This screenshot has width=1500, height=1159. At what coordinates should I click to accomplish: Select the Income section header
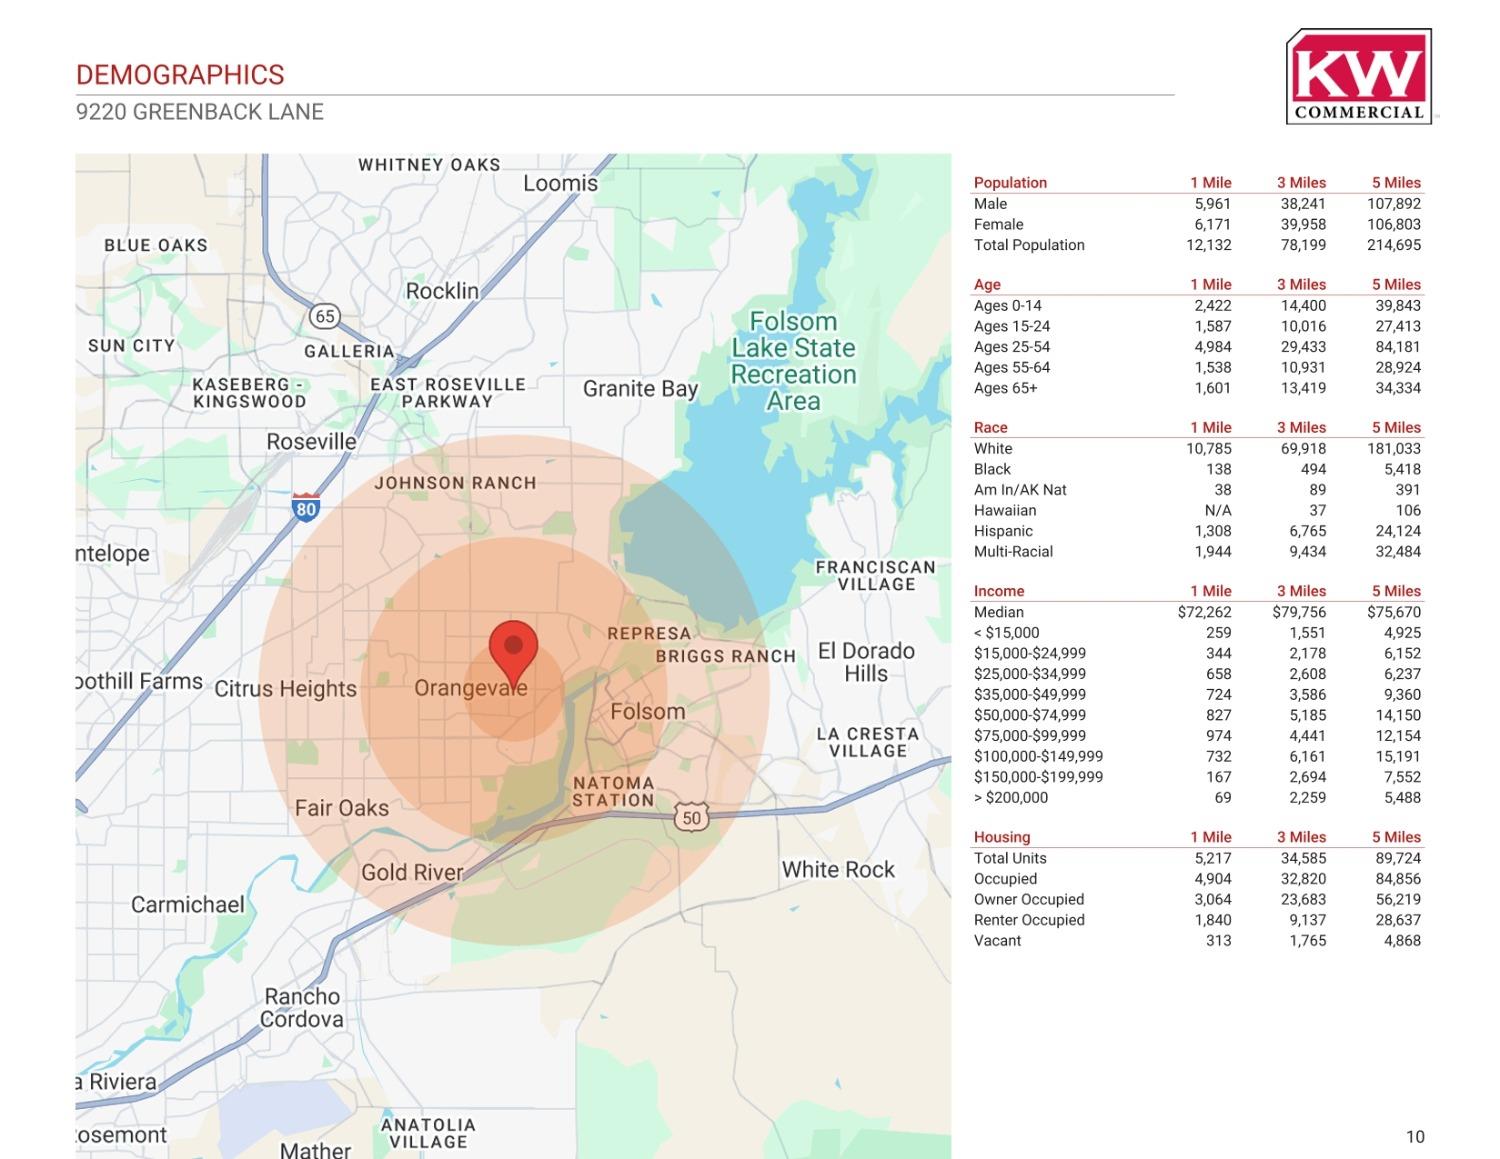999,591
